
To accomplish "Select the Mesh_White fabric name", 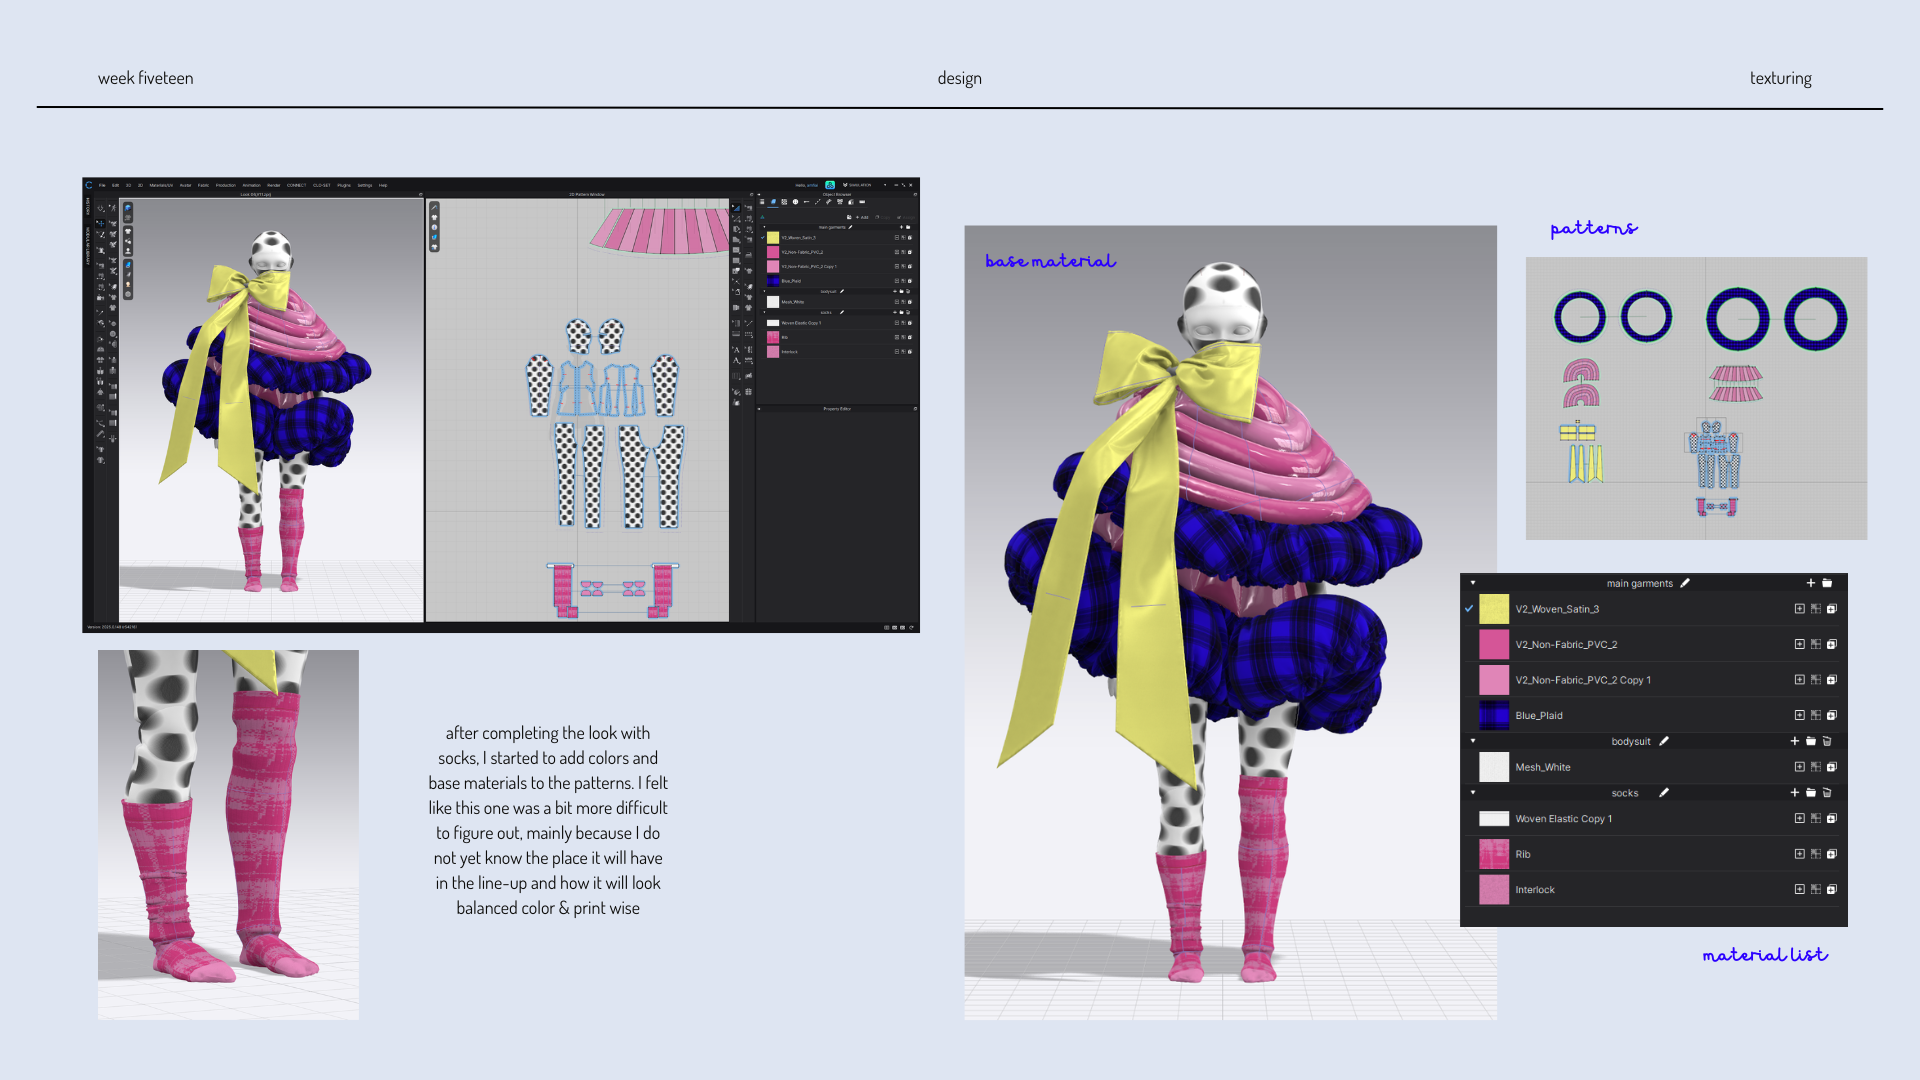I will [x=1543, y=767].
